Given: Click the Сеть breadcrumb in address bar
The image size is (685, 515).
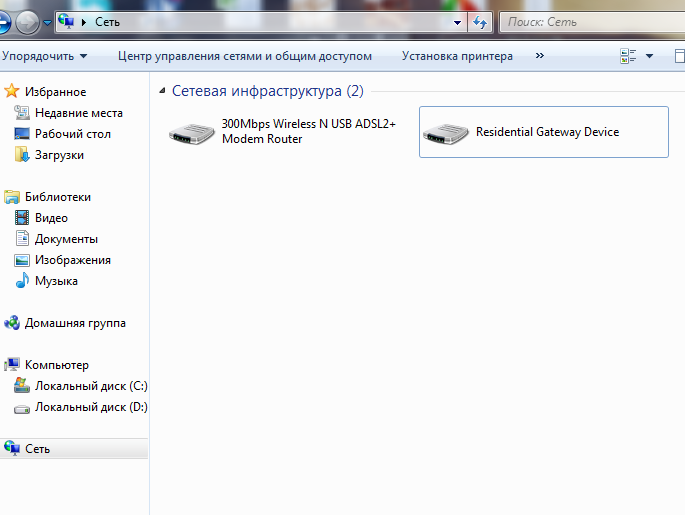Looking at the screenshot, I should point(107,22).
